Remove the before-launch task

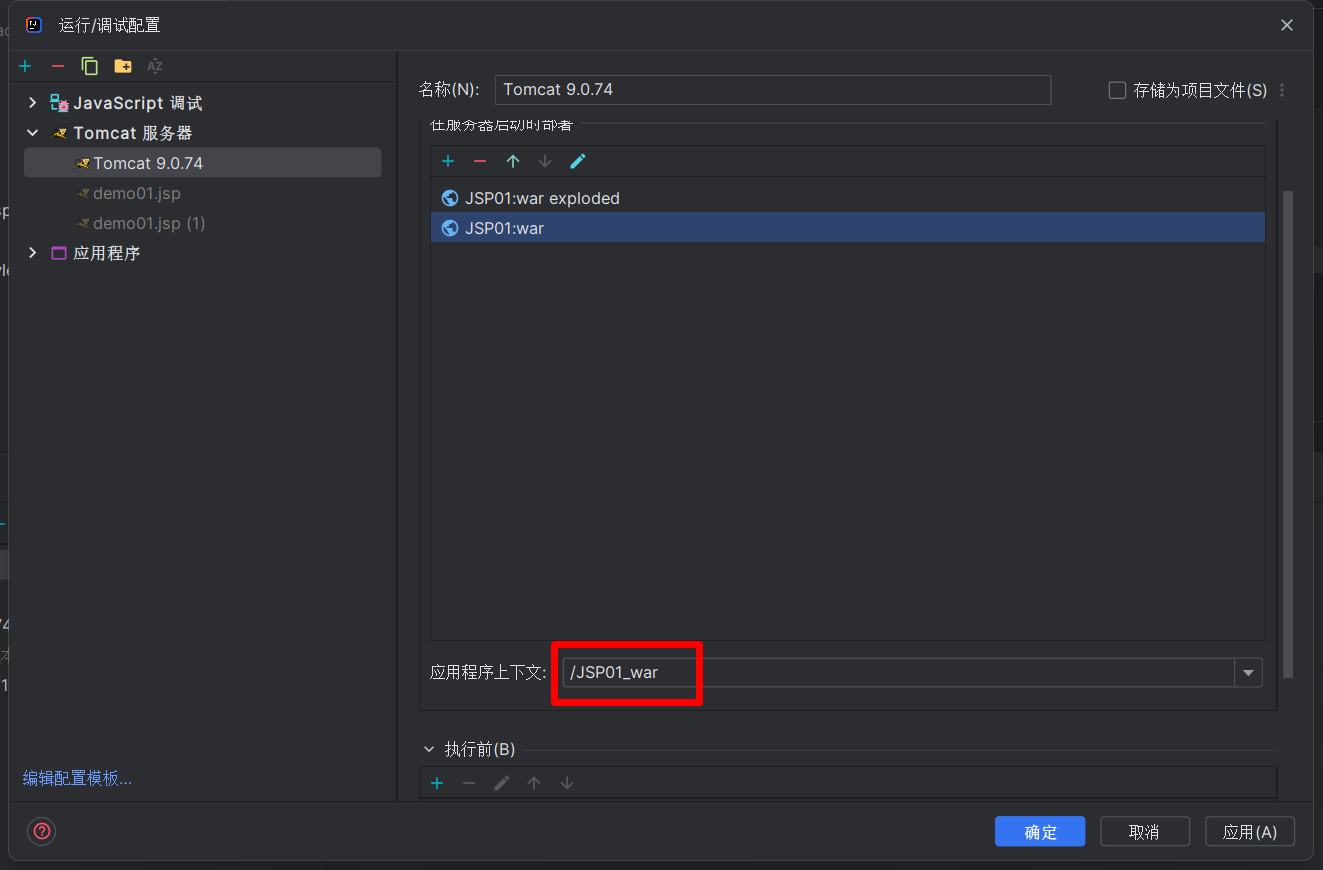point(469,783)
